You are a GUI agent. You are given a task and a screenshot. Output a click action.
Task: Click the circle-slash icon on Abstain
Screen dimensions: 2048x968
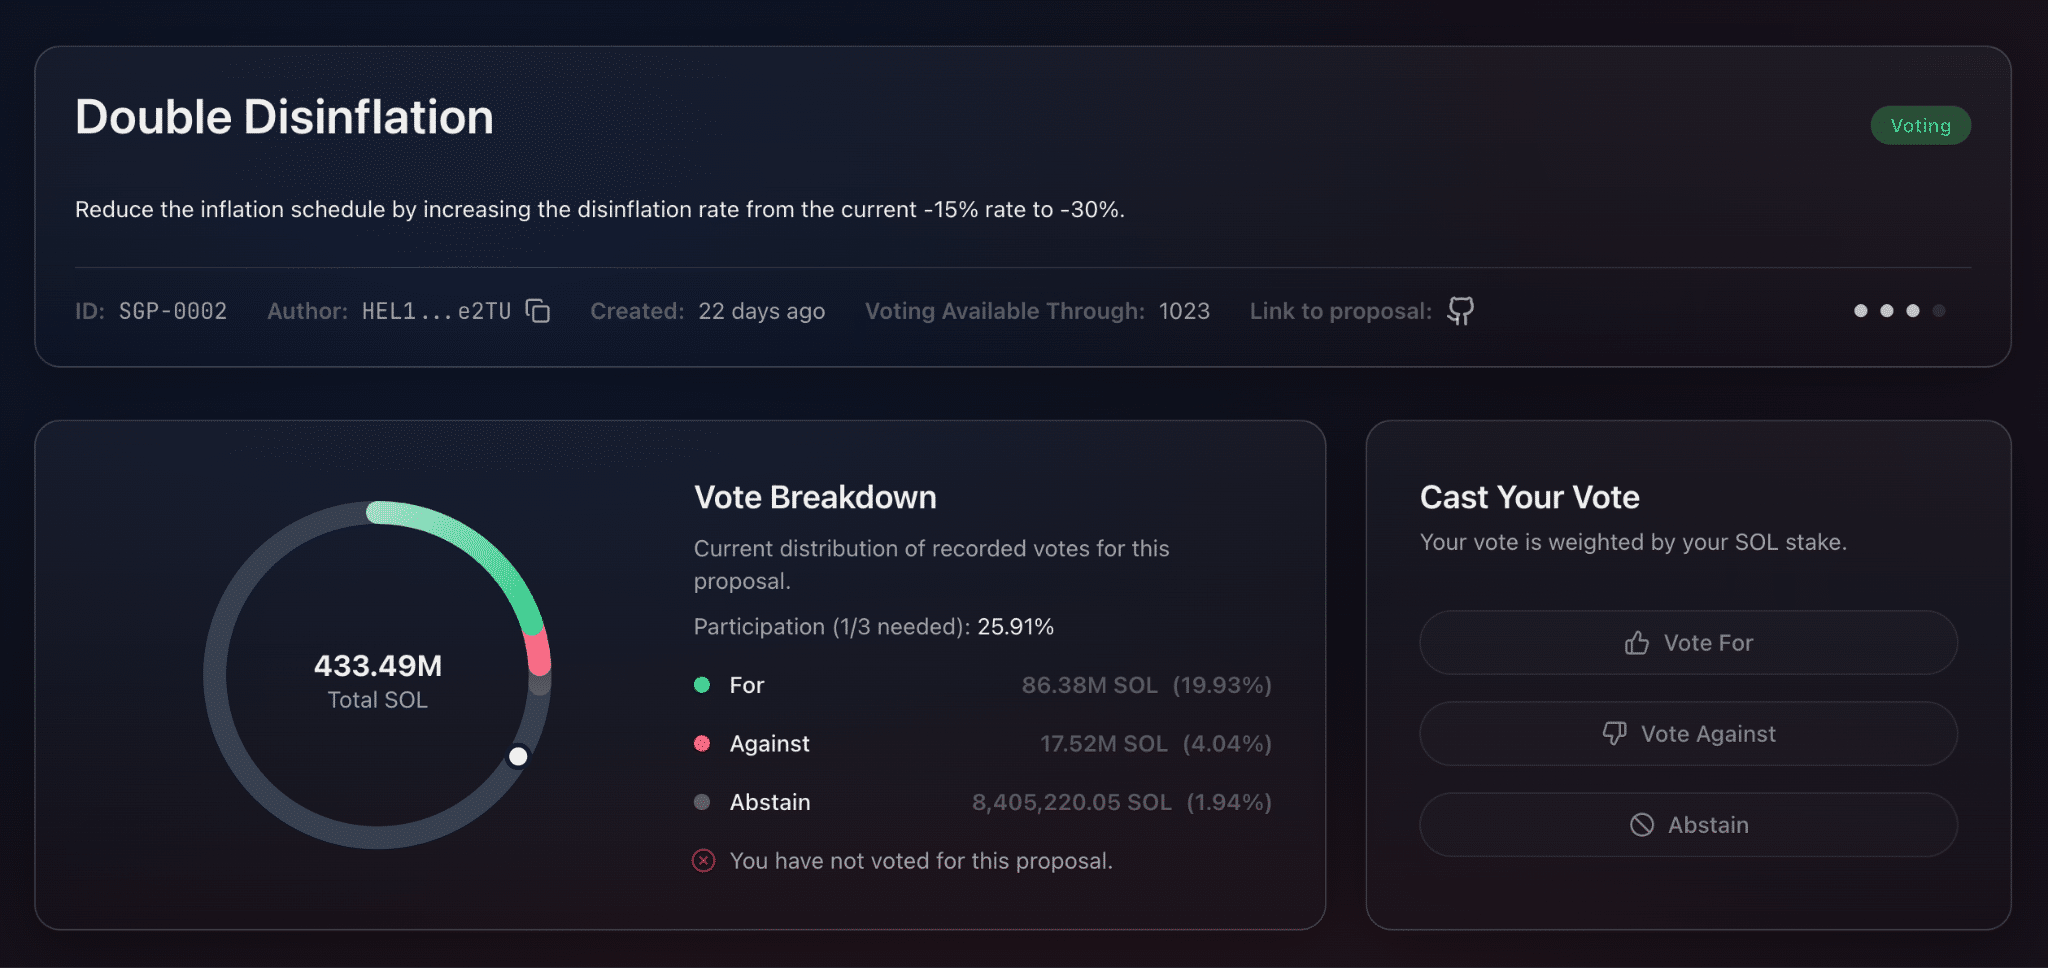(1642, 825)
